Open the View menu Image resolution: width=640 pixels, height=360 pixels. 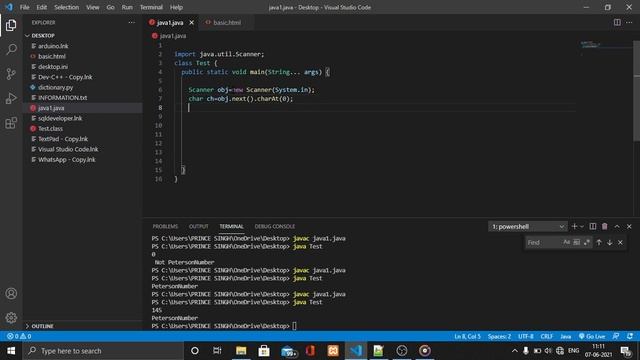click(93, 7)
